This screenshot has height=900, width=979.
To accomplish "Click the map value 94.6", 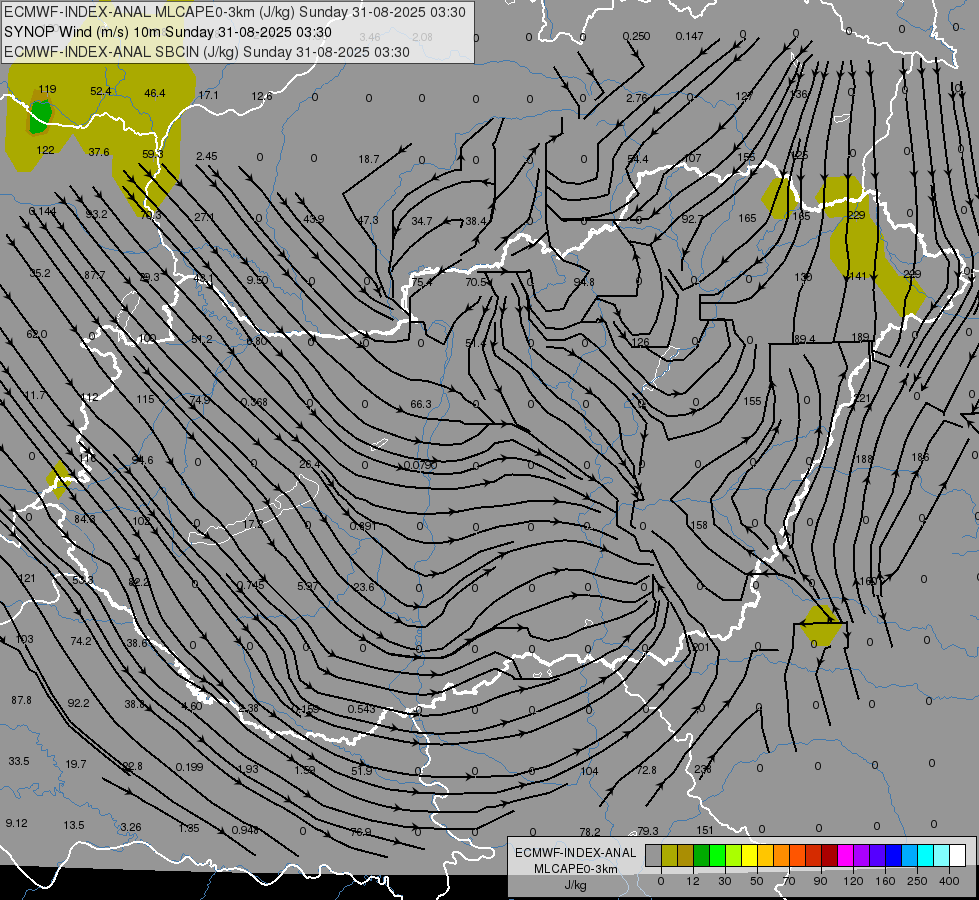I will point(142,460).
